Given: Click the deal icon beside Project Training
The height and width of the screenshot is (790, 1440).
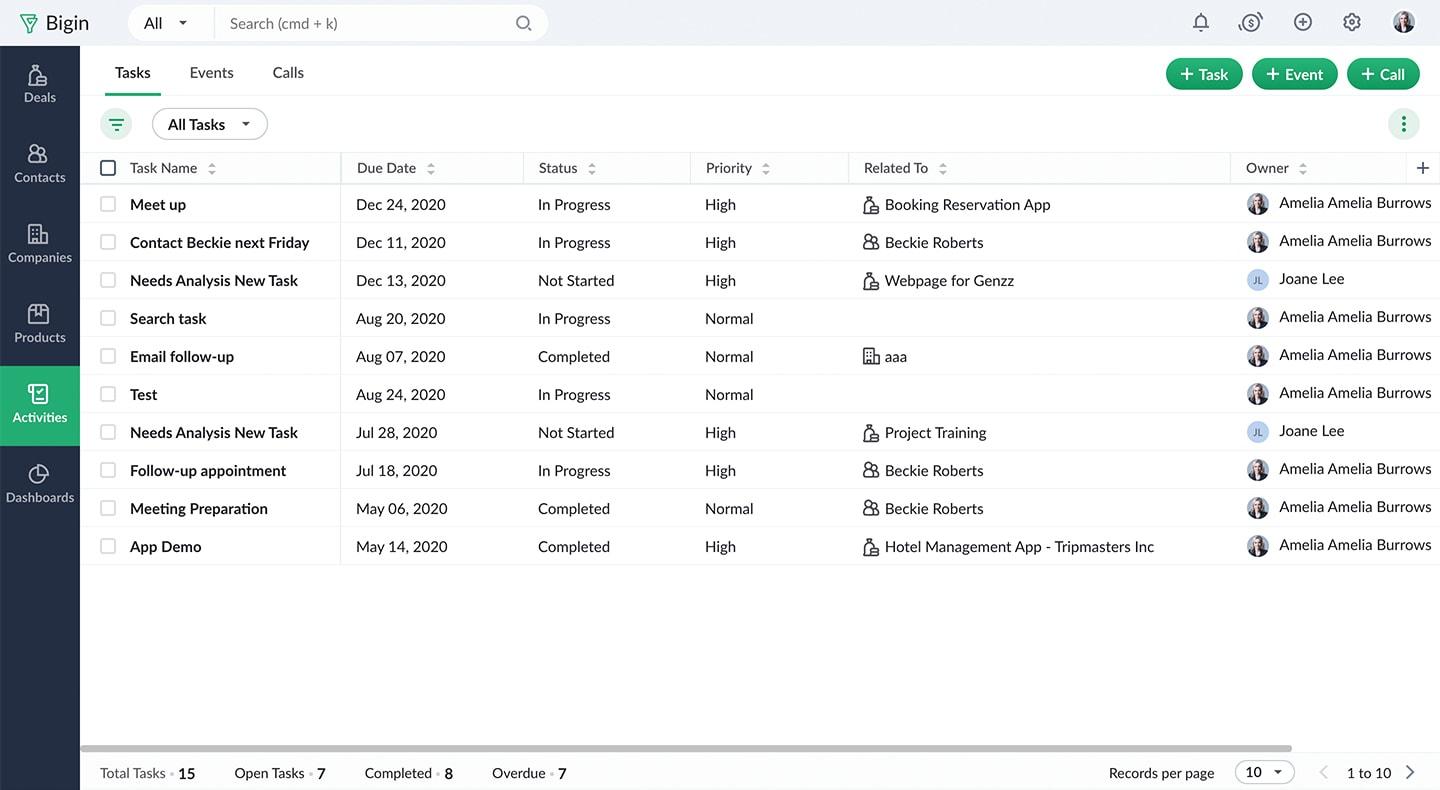Looking at the screenshot, I should (x=871, y=433).
